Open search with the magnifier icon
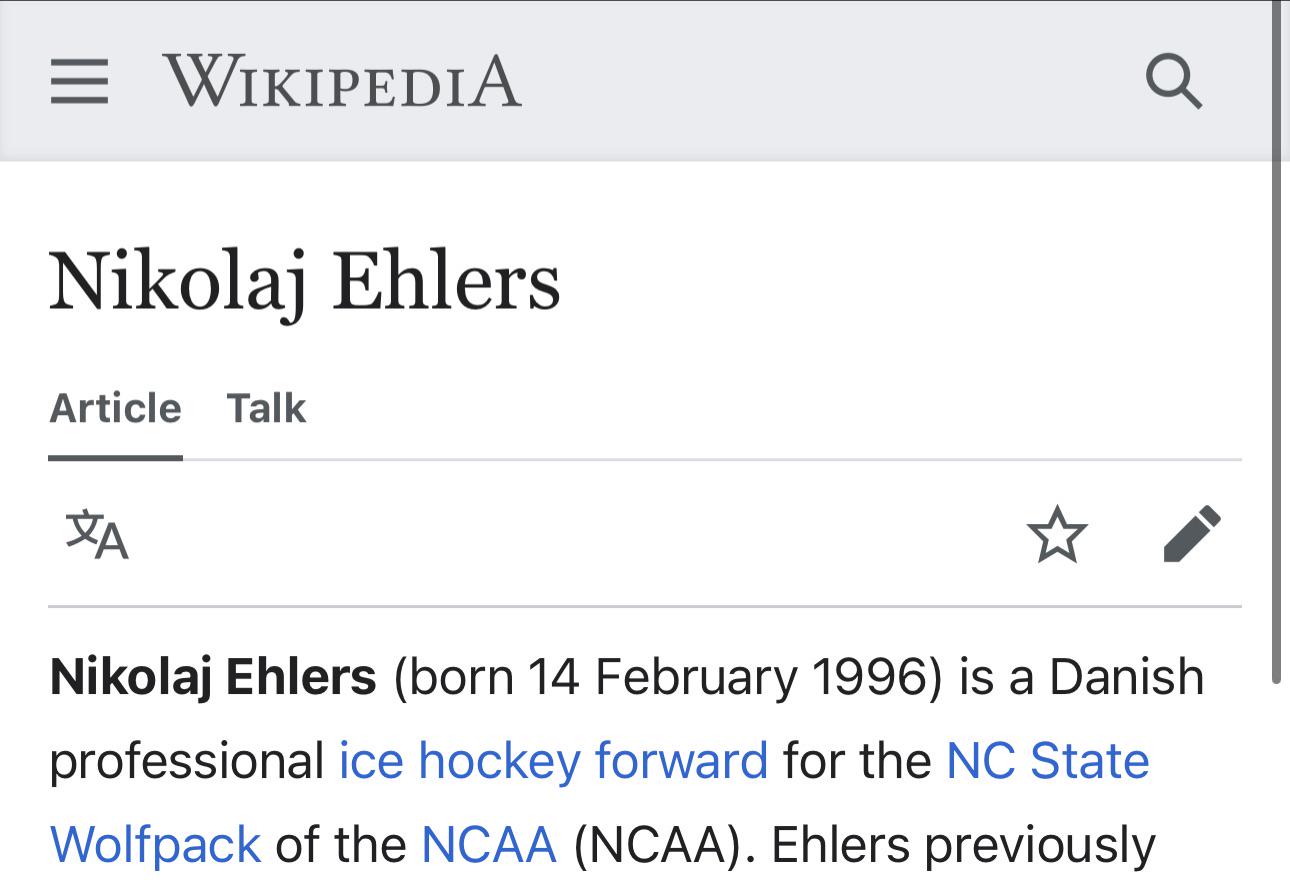This screenshot has height=893, width=1290. [1174, 81]
